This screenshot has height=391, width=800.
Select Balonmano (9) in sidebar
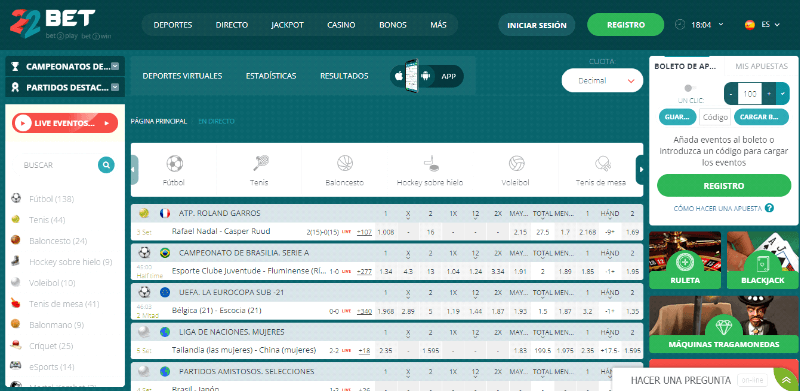pyautogui.click(x=57, y=325)
